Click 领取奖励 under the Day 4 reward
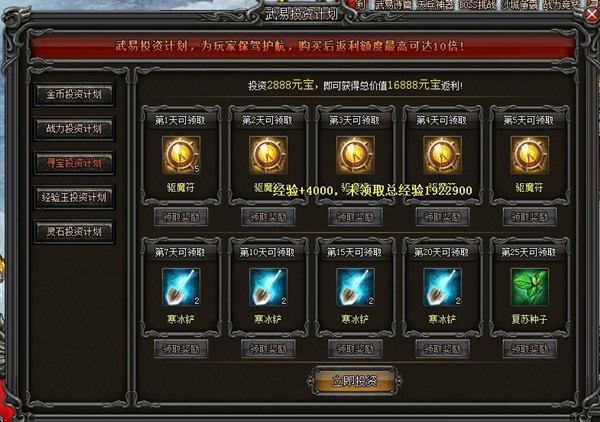This screenshot has height=422, width=600. coord(442,217)
